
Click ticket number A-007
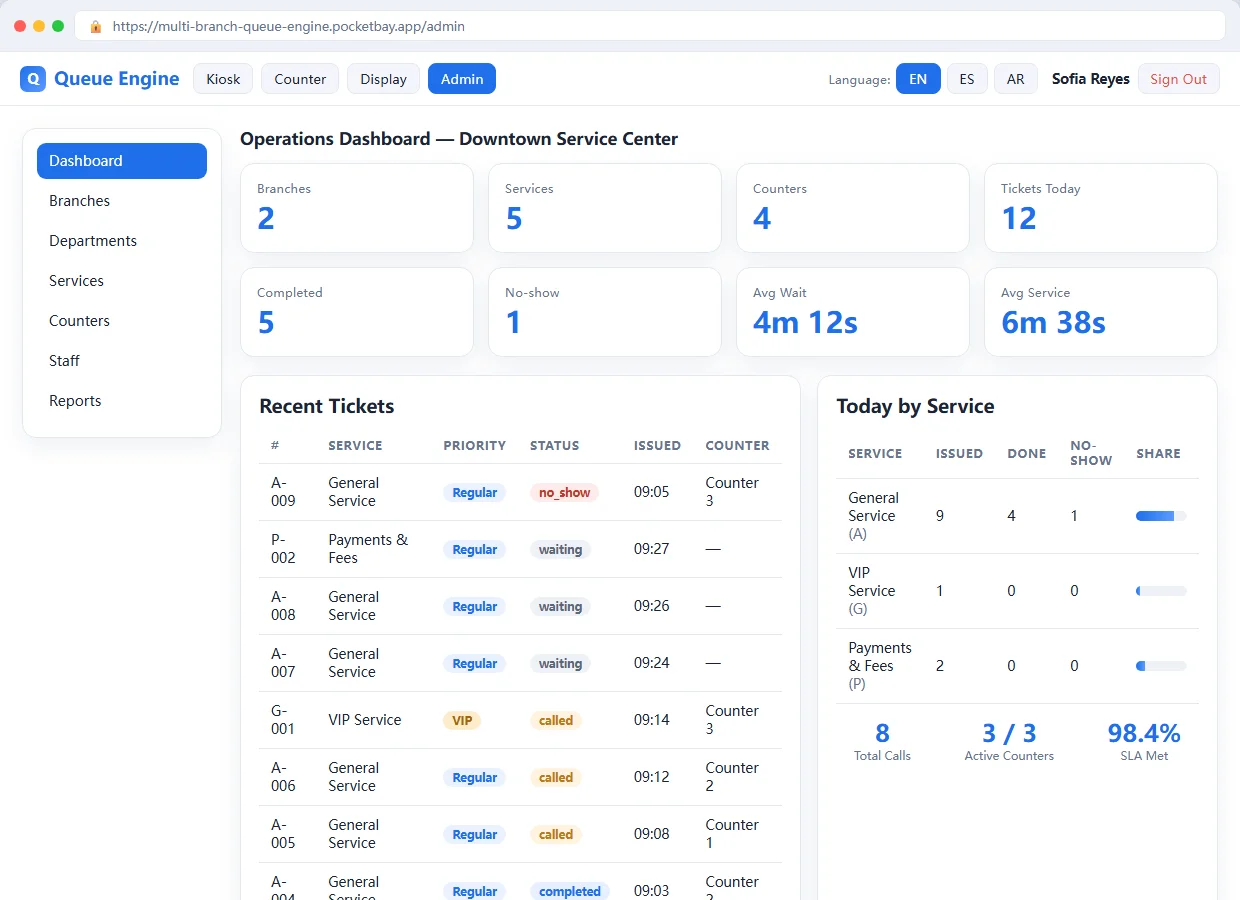[283, 663]
